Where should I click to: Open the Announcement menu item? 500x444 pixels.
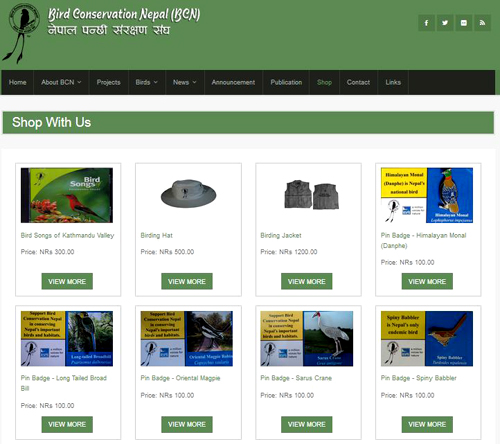233,82
